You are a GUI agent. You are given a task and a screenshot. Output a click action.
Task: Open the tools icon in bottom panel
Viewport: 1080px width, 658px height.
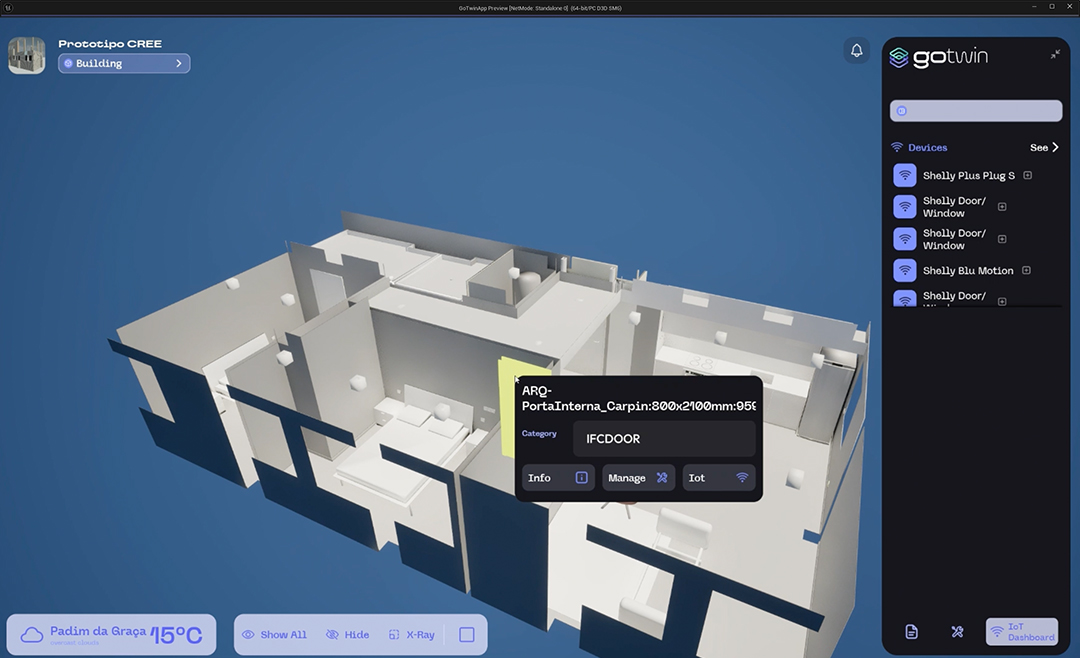[x=957, y=631]
